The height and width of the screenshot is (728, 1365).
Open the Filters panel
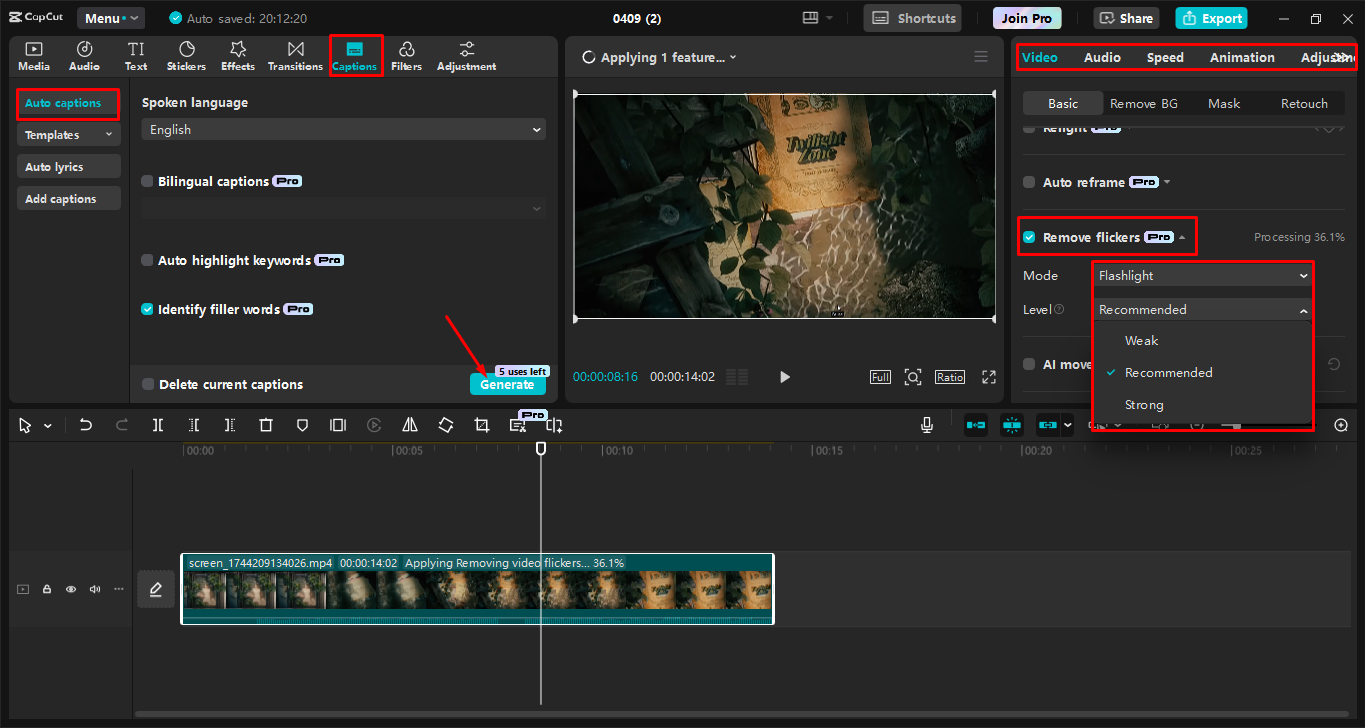(x=406, y=55)
